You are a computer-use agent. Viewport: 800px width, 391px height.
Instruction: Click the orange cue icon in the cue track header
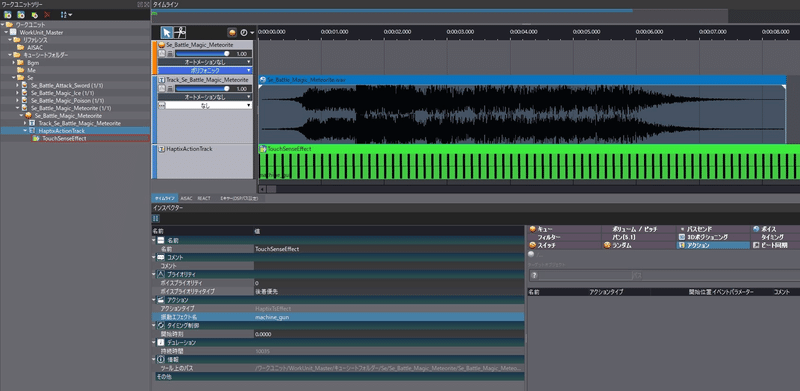(162, 45)
